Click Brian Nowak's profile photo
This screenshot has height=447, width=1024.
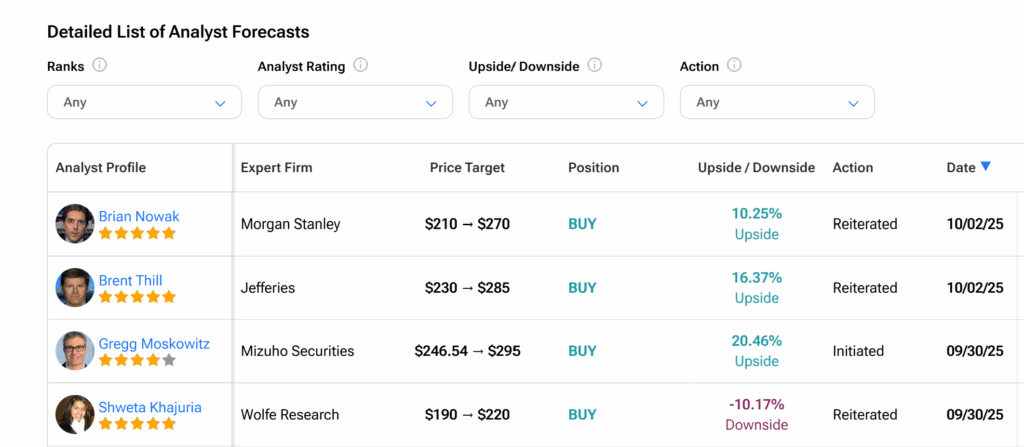pyautogui.click(x=75, y=224)
